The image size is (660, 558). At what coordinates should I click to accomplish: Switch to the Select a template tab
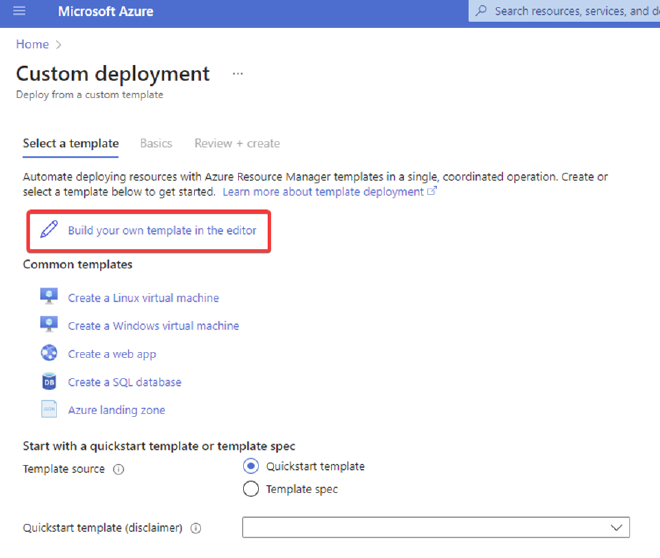71,143
